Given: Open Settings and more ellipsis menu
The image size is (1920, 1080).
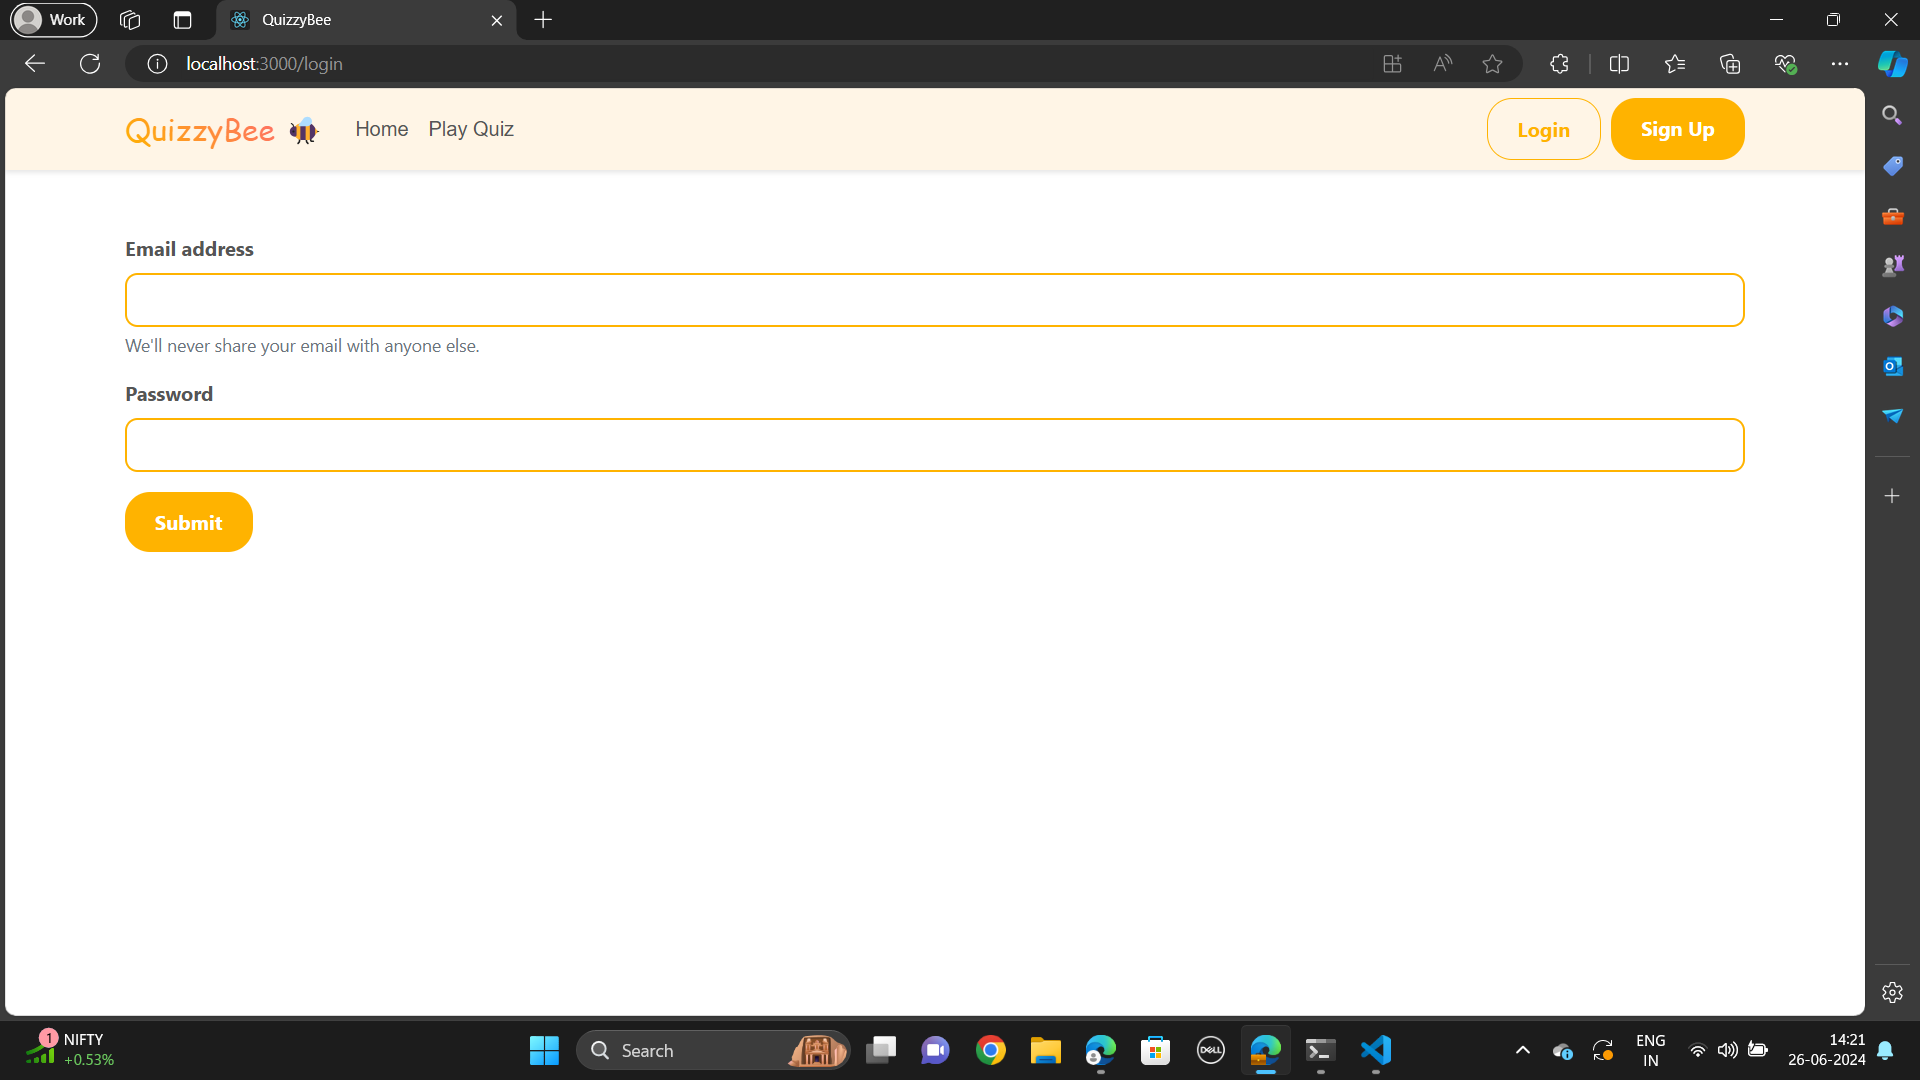Looking at the screenshot, I should coord(1839,64).
